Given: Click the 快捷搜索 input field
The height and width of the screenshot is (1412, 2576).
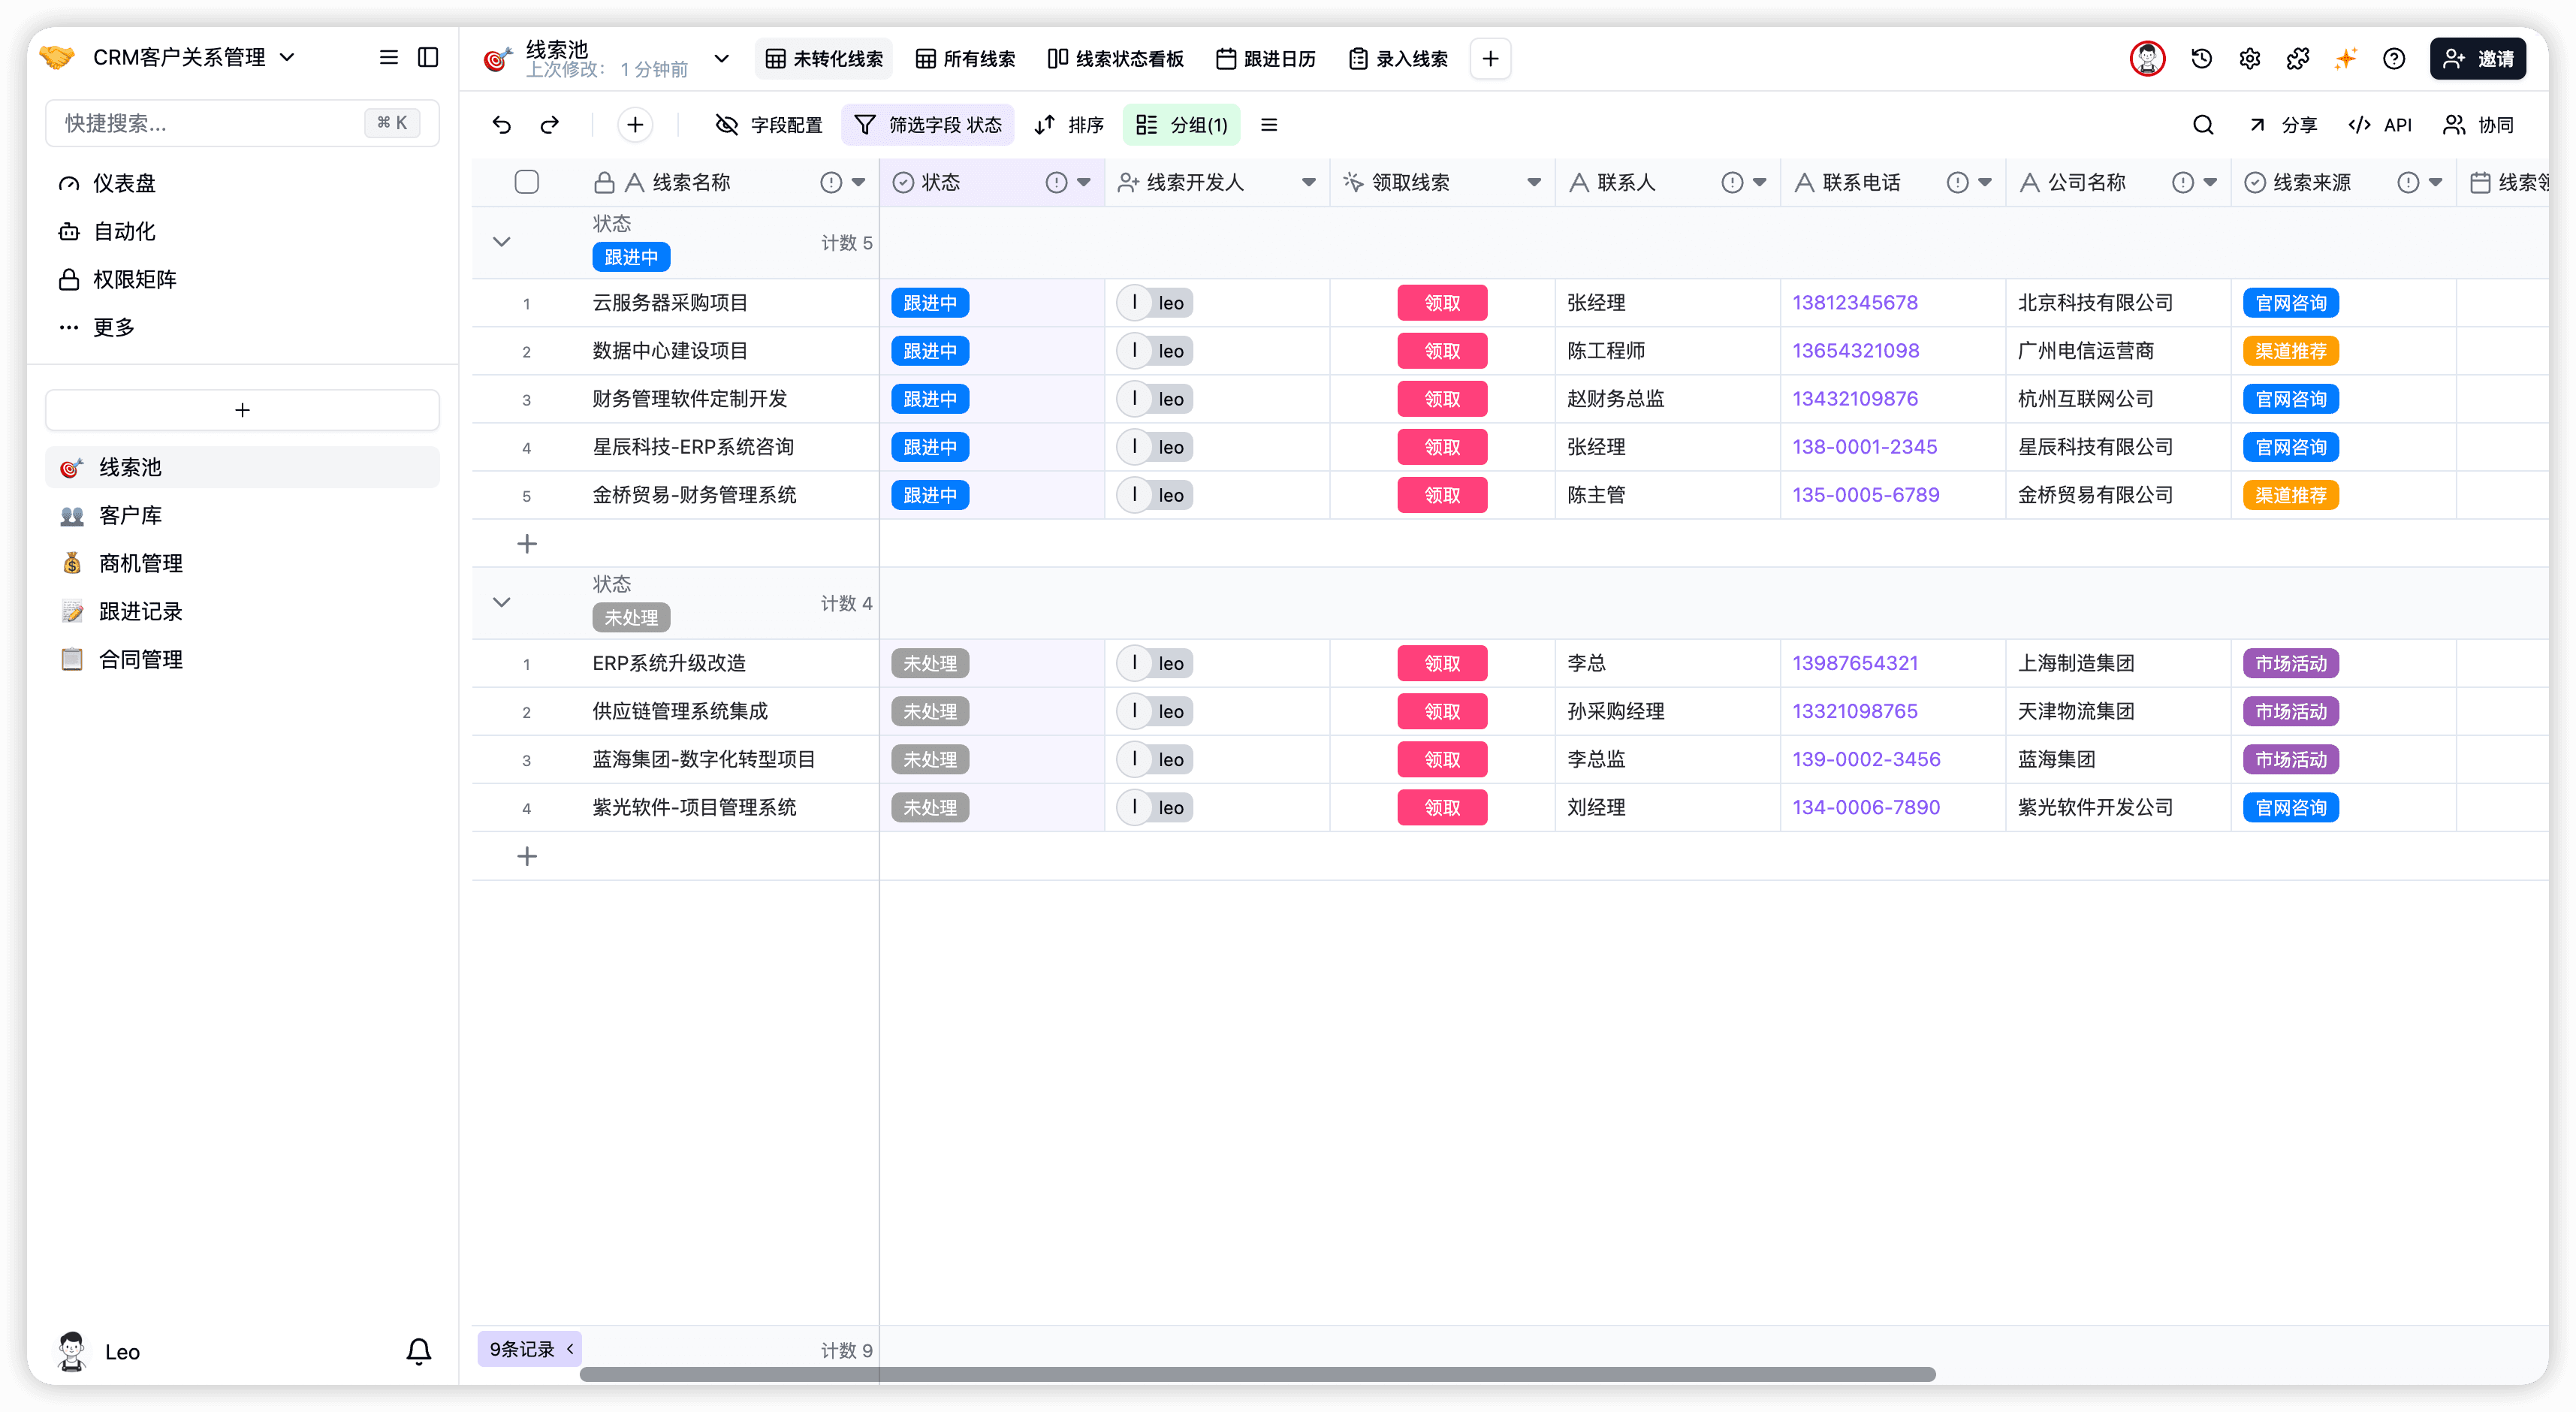Looking at the screenshot, I should pyautogui.click(x=242, y=123).
